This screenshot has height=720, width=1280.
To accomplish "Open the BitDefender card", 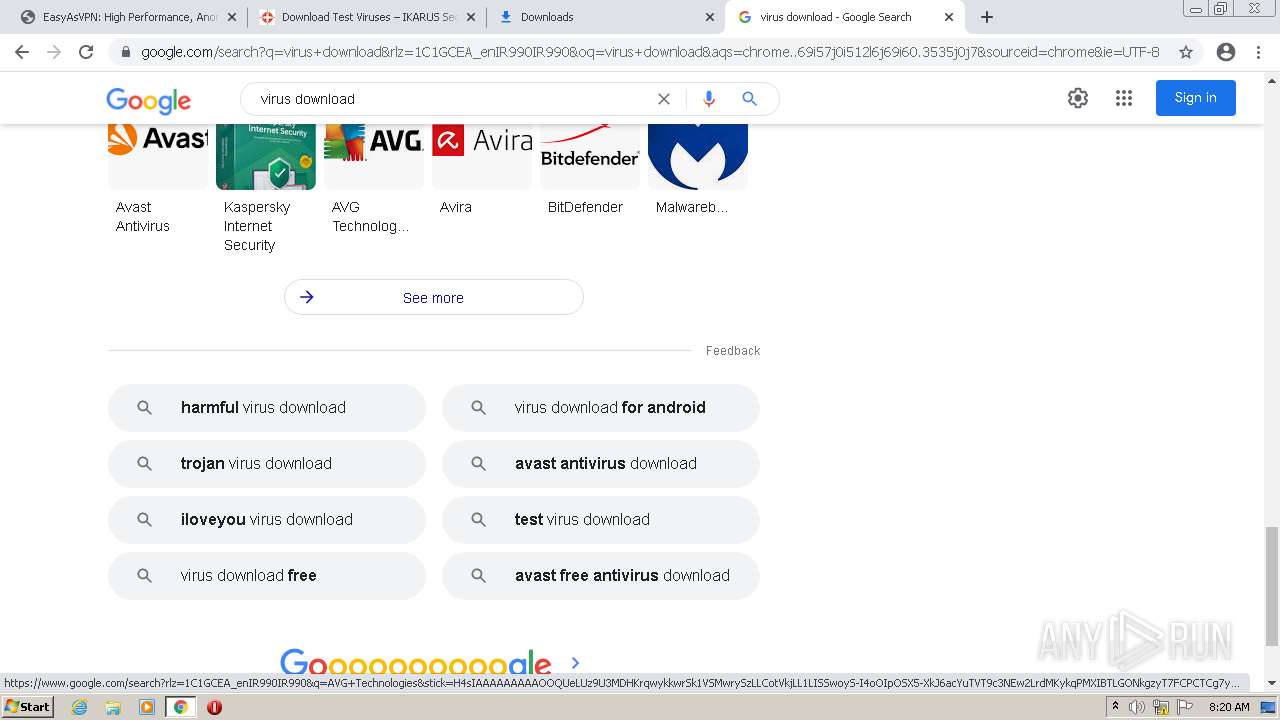I will pos(590,170).
